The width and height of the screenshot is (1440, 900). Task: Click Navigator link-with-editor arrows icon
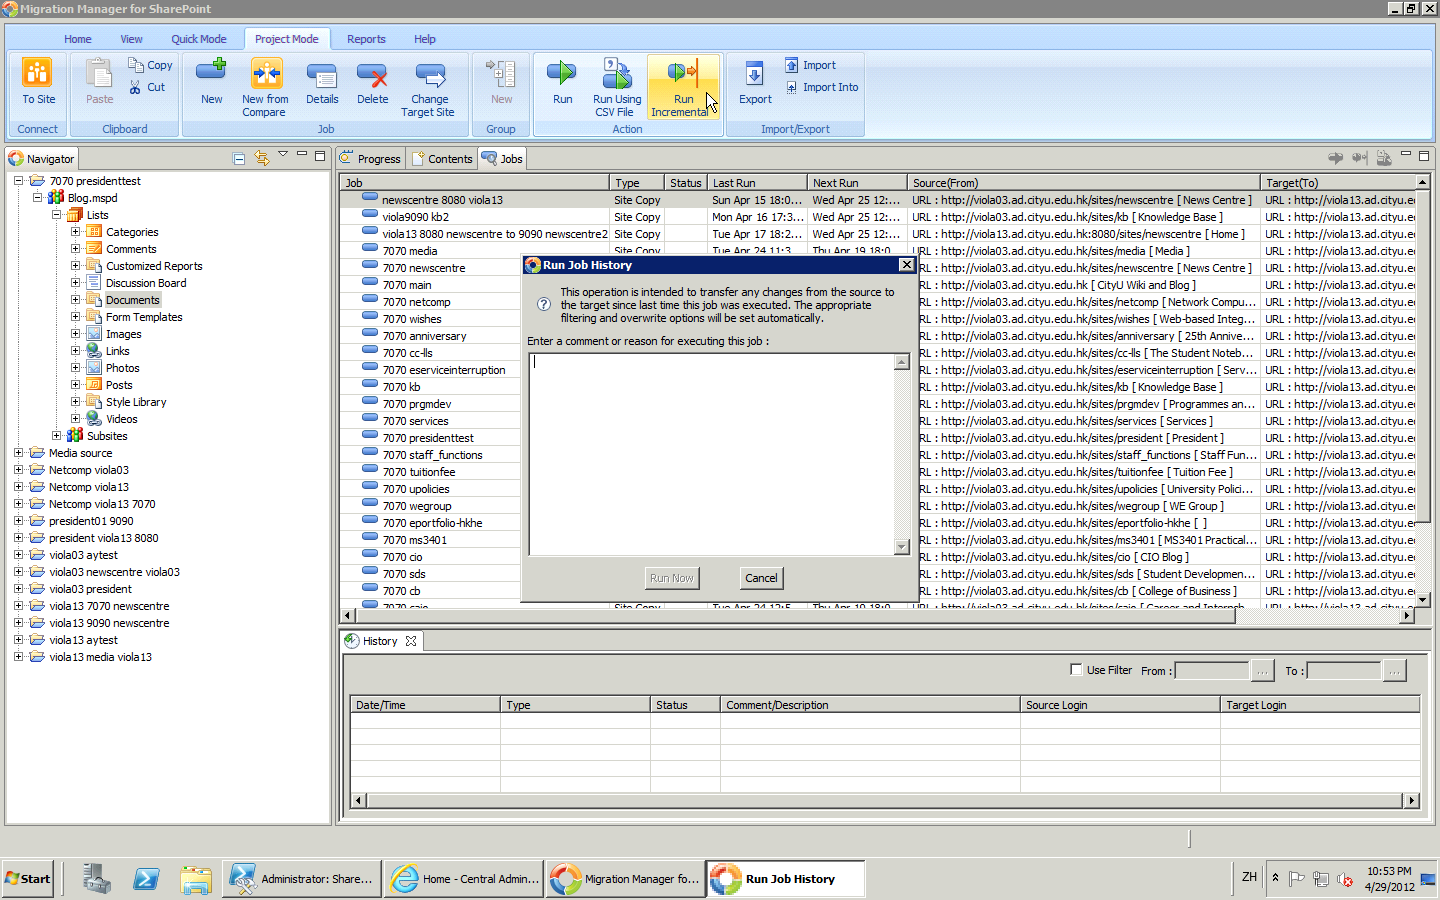(262, 158)
